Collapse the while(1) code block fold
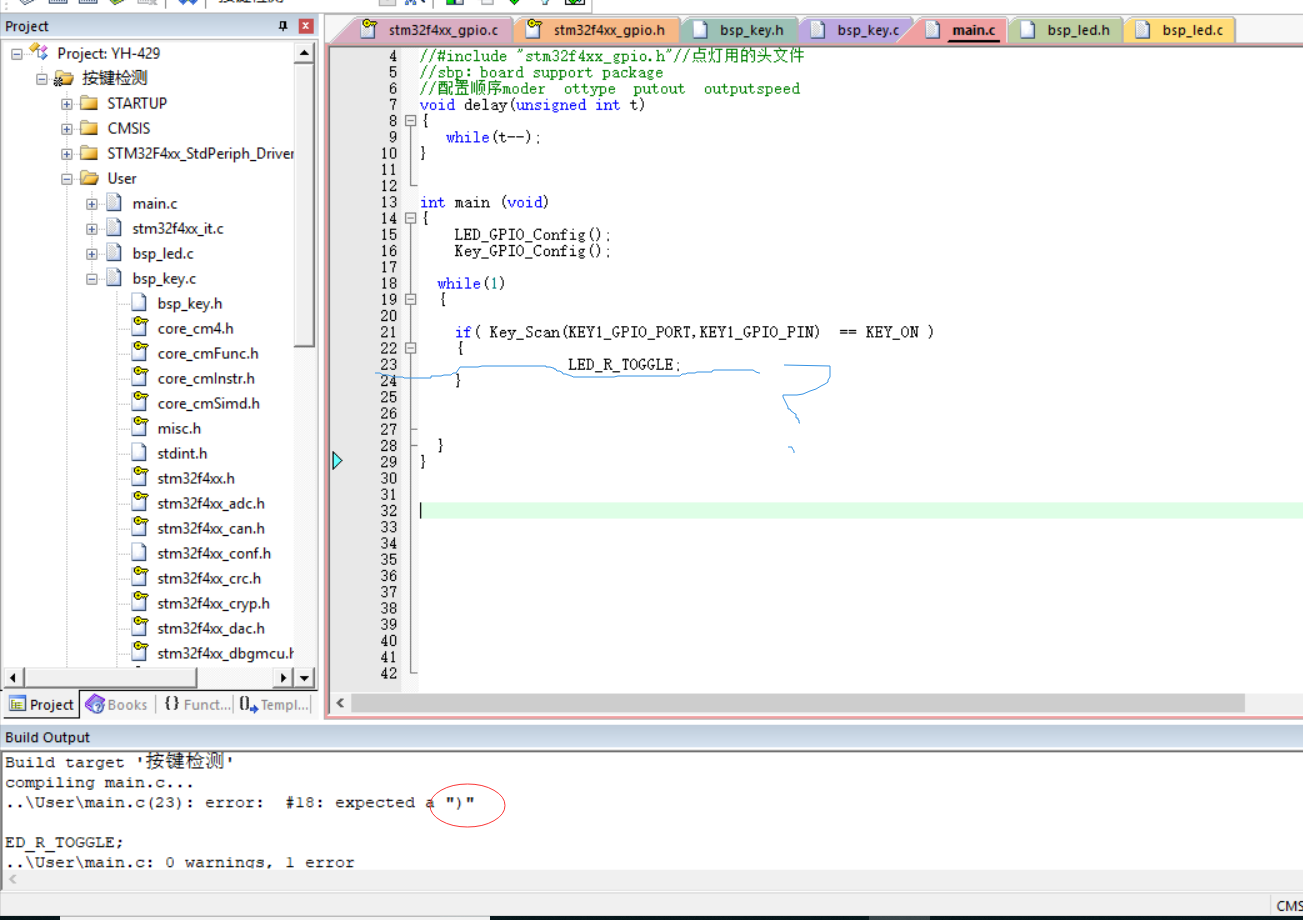The width and height of the screenshot is (1303, 920). (x=410, y=299)
